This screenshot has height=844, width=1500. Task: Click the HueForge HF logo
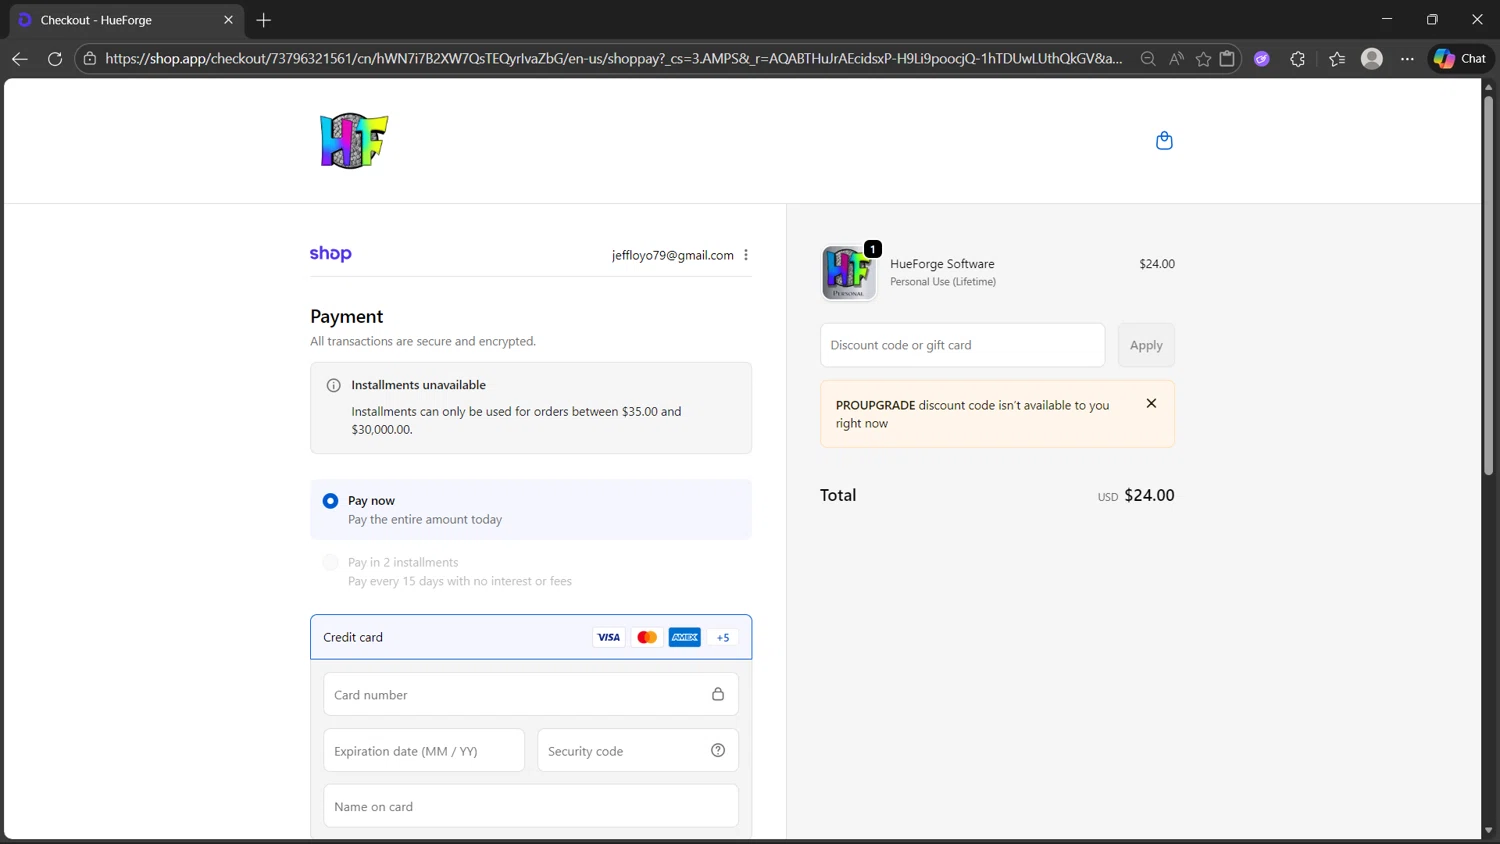pyautogui.click(x=354, y=141)
